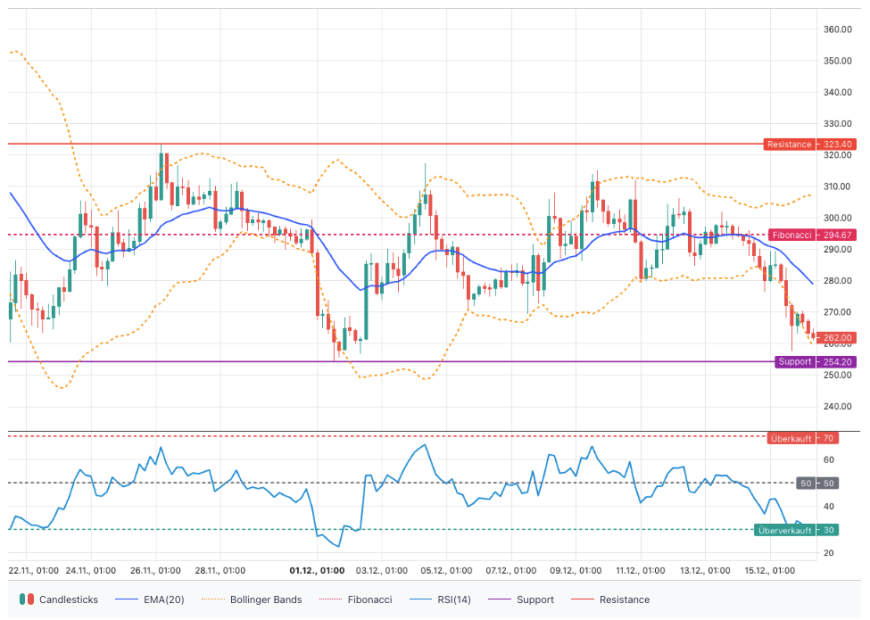Click the 360.00 price axis label
The image size is (870, 620).
838,30
